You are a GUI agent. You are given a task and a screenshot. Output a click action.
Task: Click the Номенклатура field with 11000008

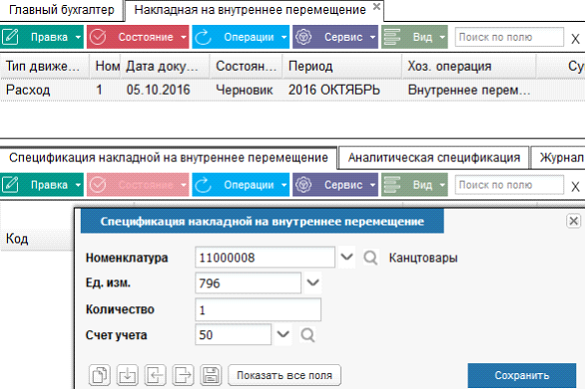(265, 258)
